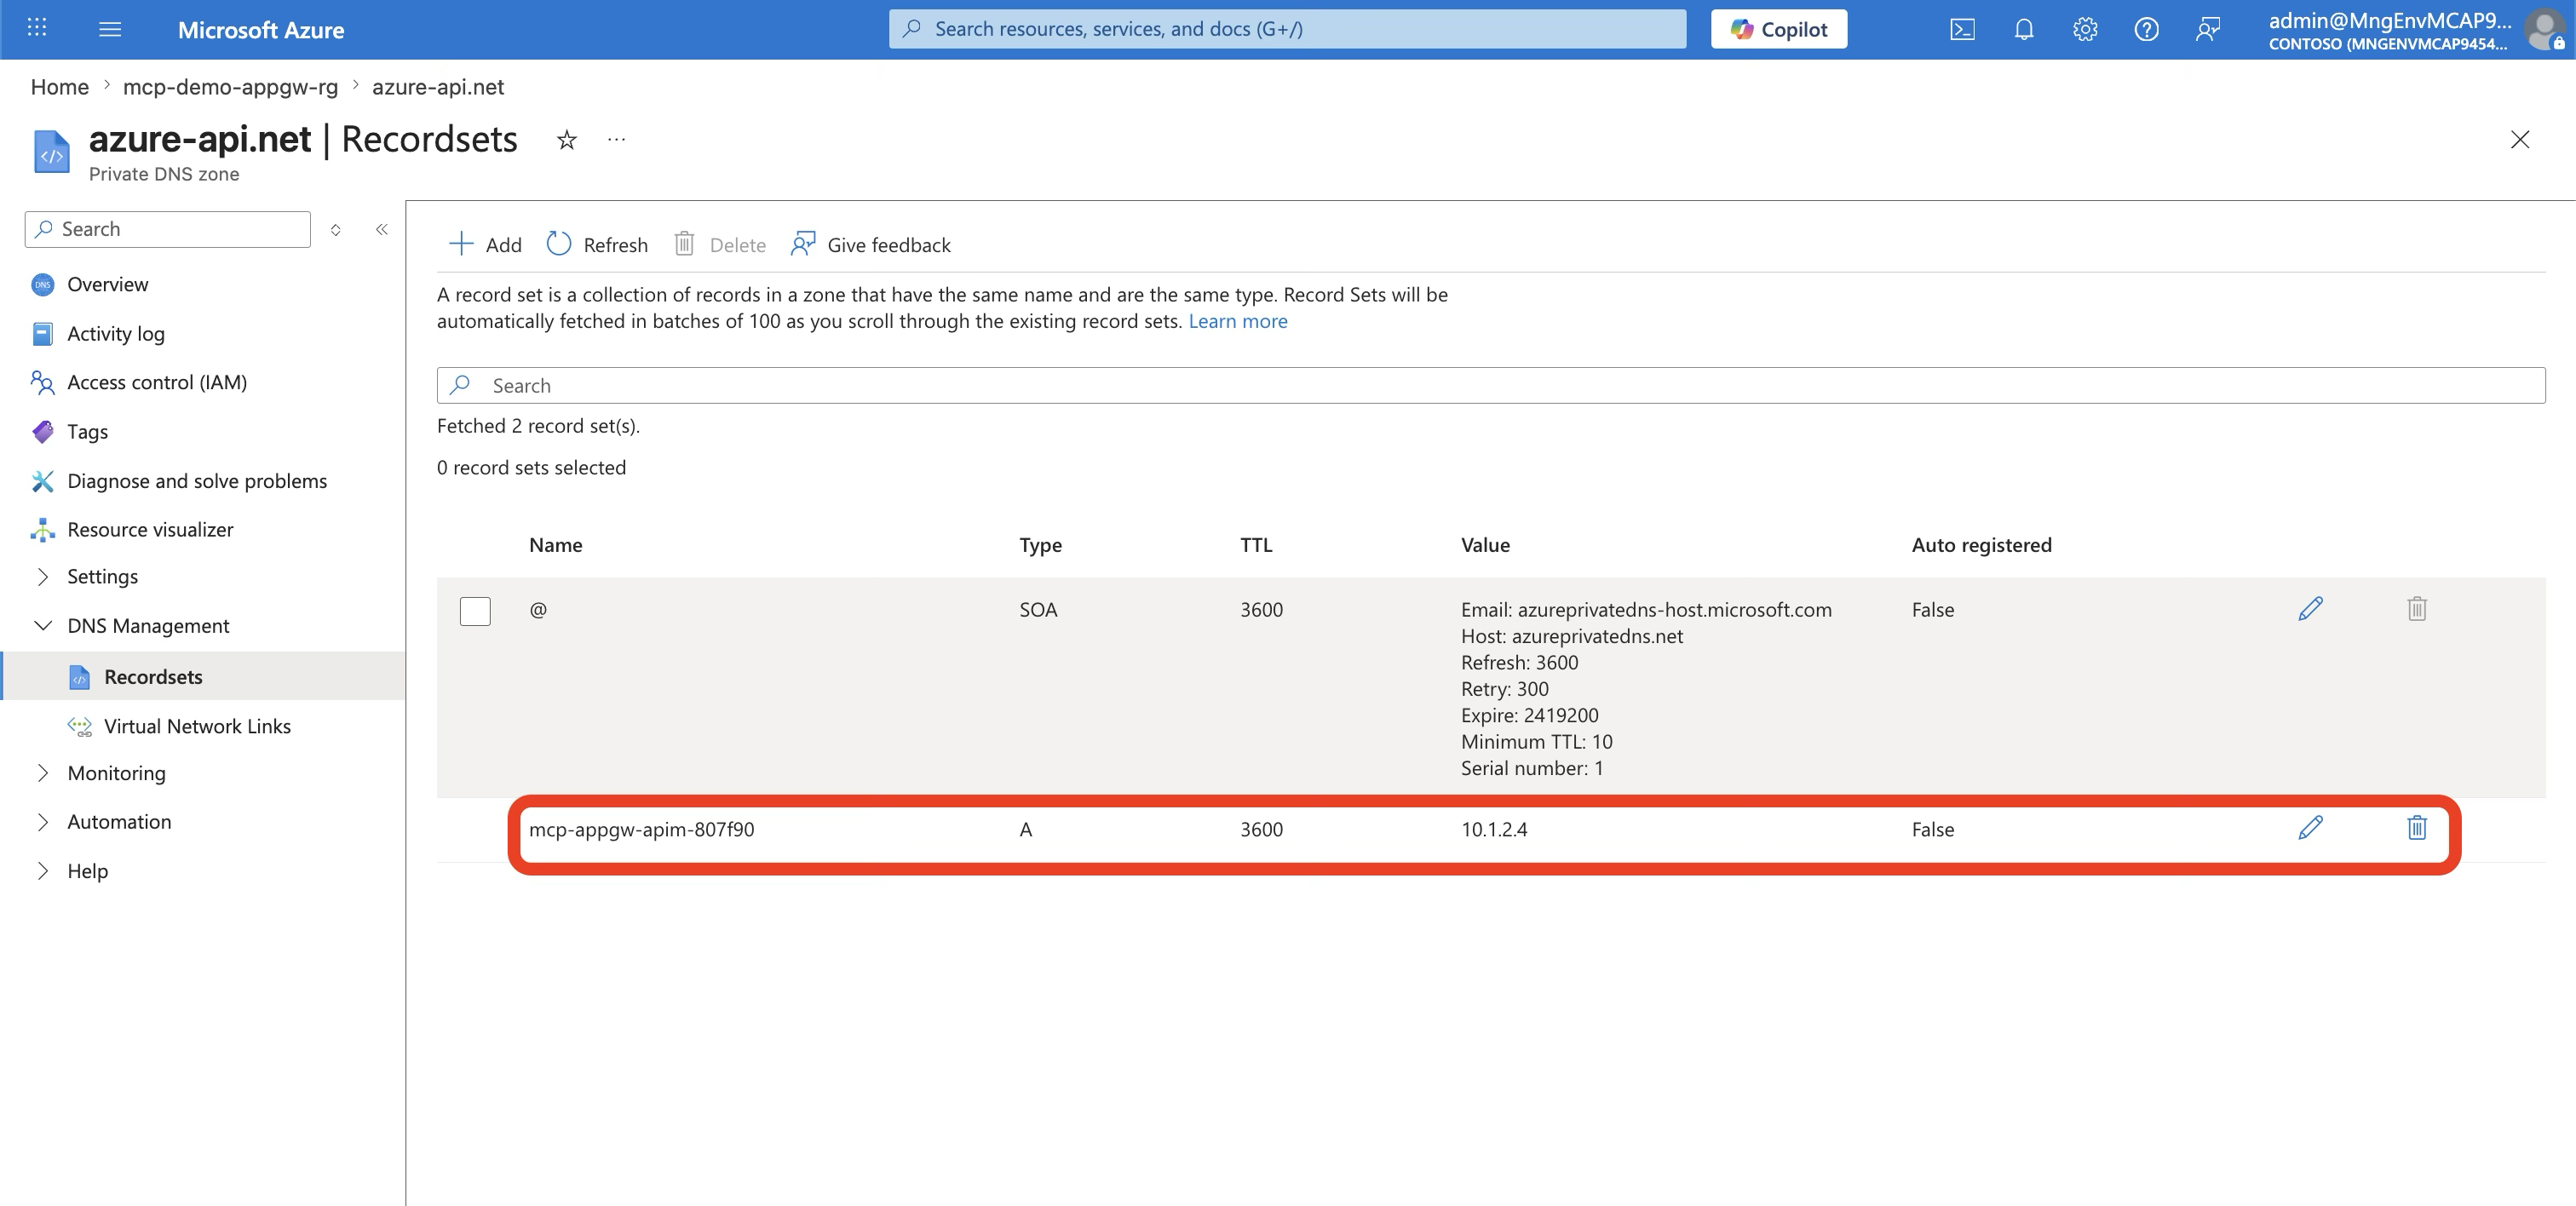Launch Cloud Shell from the top bar

(x=1962, y=29)
